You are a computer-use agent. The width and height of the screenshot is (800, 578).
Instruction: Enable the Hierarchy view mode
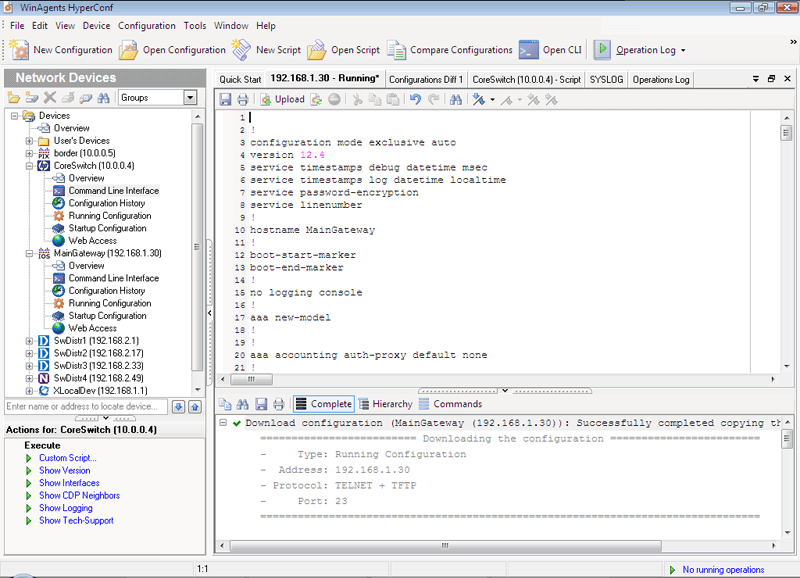[386, 404]
